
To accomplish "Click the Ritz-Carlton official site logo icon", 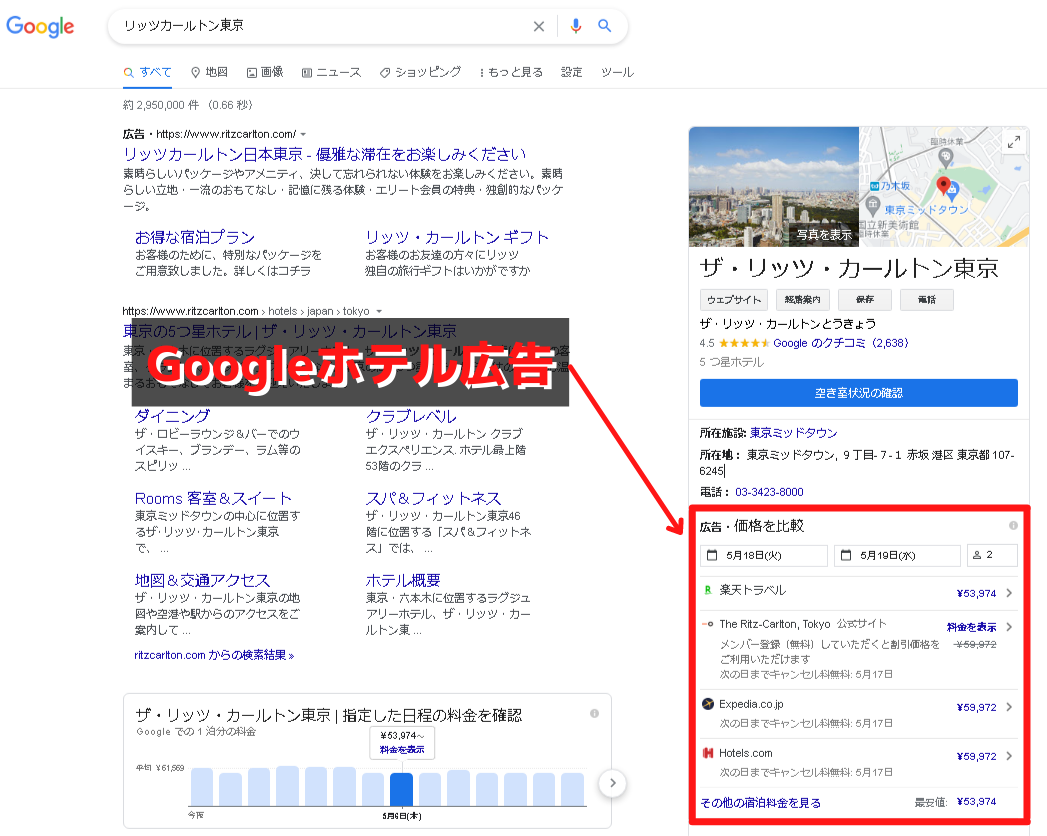I will click(x=708, y=624).
